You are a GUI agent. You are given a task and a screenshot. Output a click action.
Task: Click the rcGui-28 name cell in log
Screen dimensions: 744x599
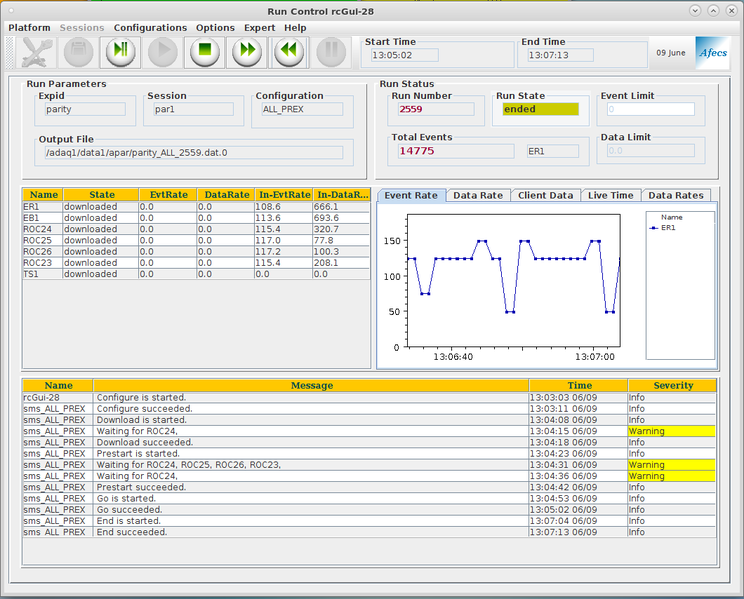(x=57, y=398)
